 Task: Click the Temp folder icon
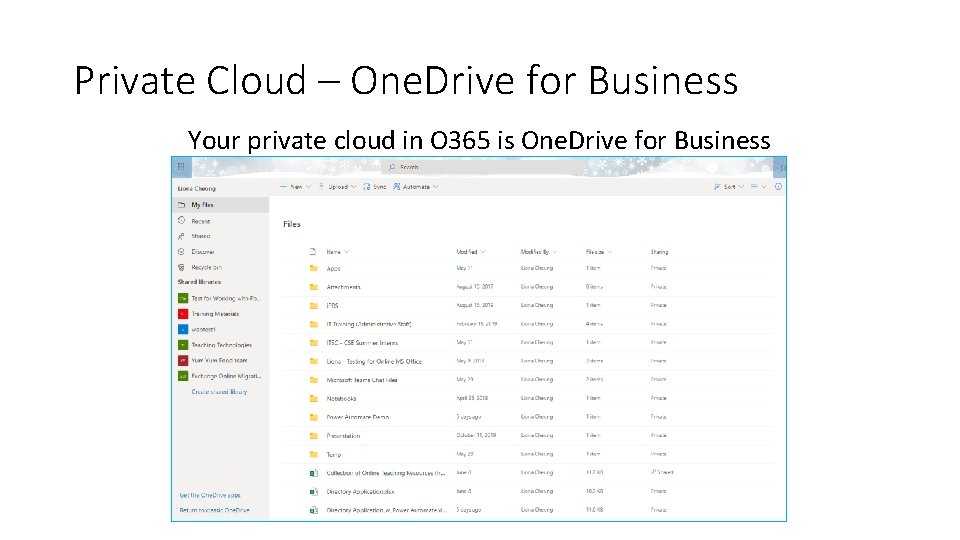313,454
